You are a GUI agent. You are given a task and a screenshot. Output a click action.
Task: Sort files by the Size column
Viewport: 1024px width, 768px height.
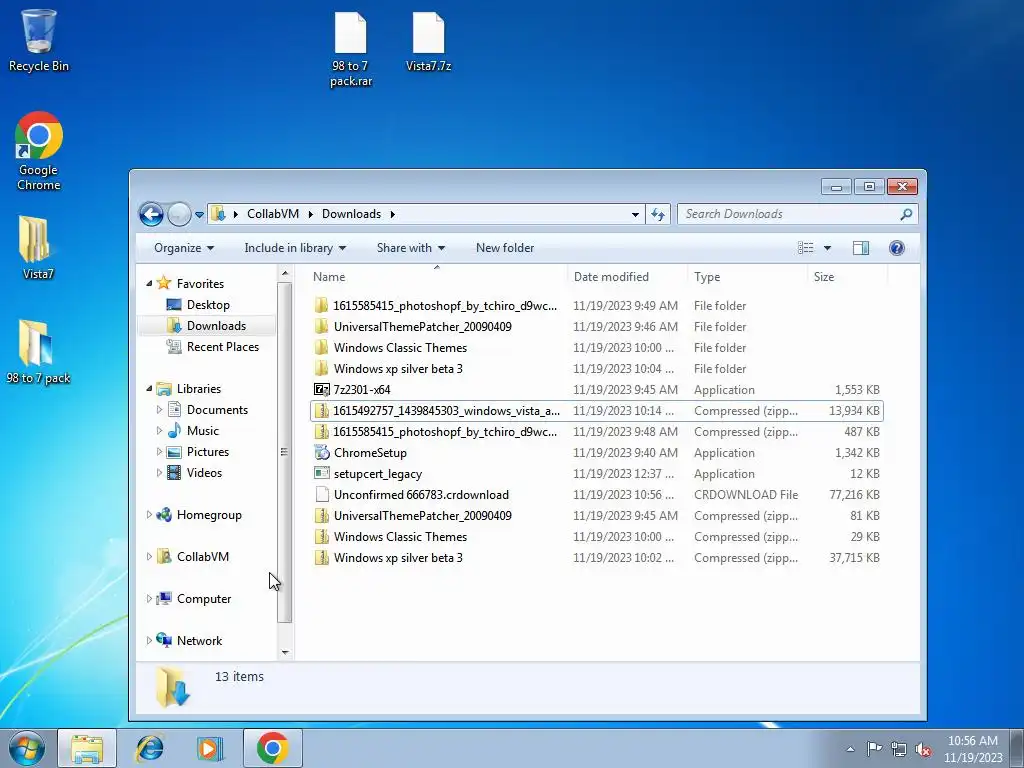(x=848, y=277)
